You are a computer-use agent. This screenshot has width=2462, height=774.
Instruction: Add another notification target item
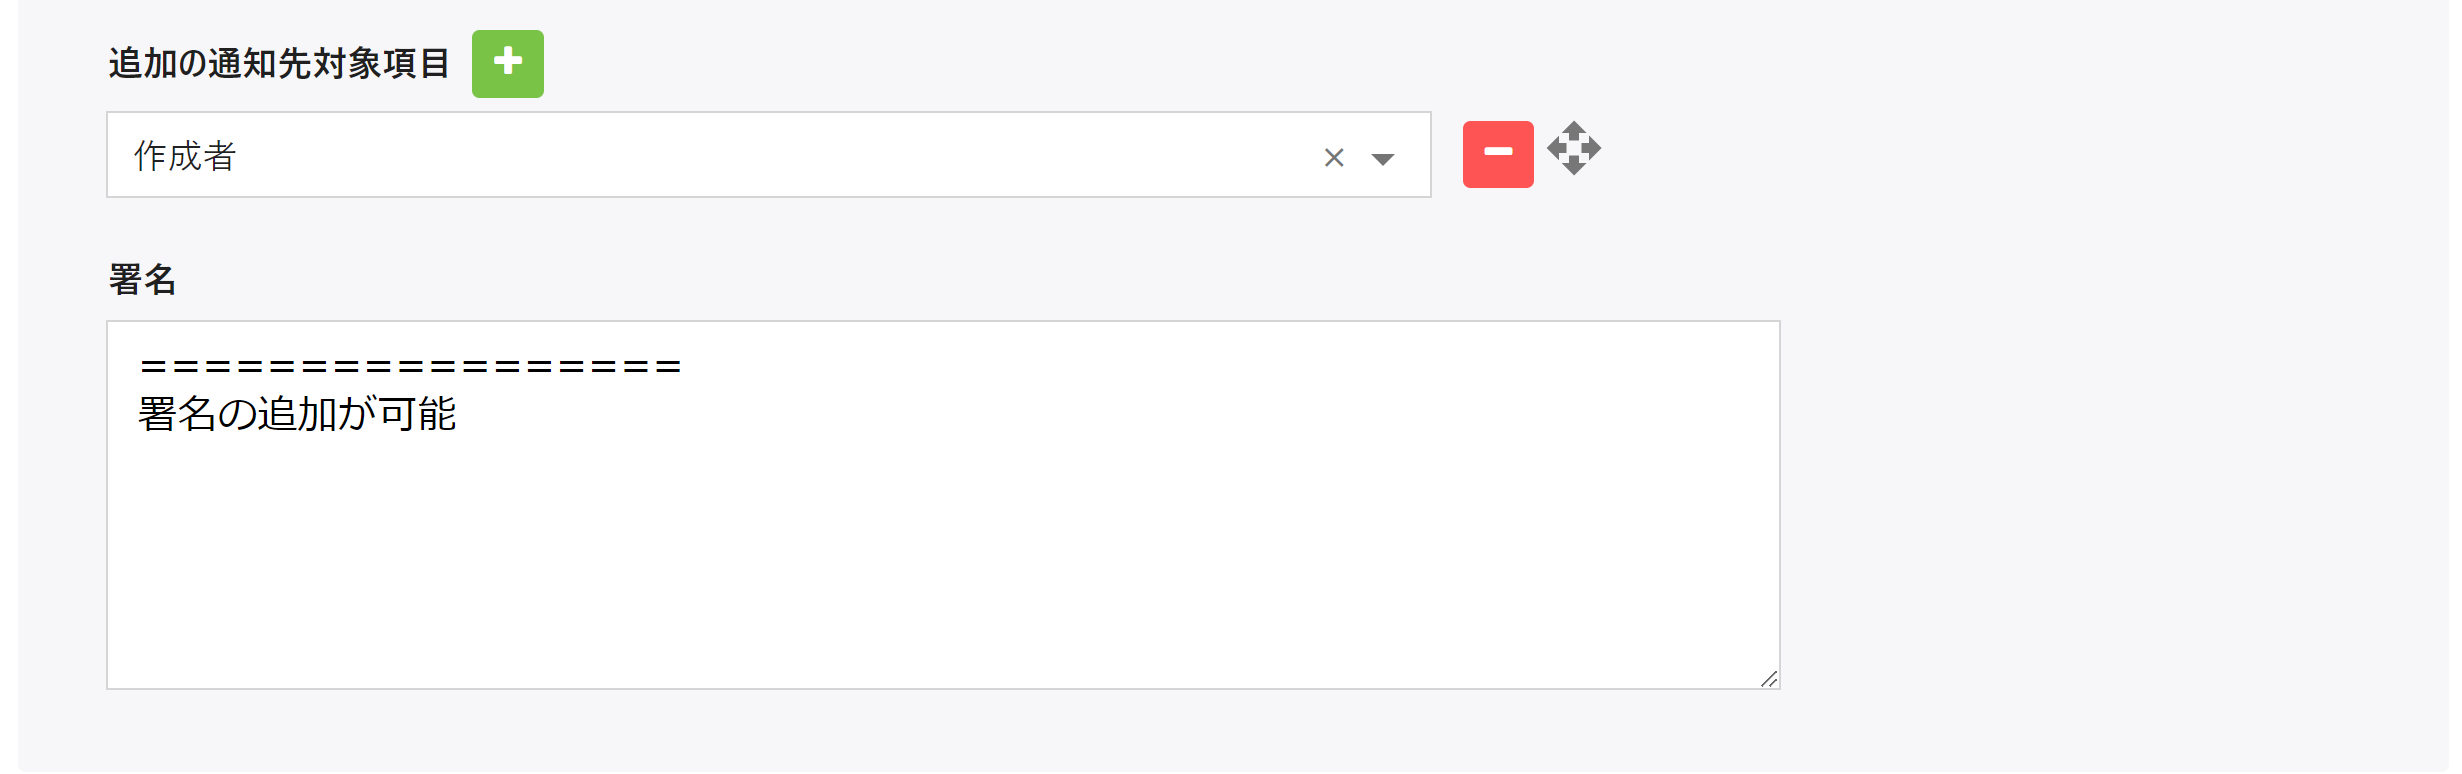(x=507, y=64)
